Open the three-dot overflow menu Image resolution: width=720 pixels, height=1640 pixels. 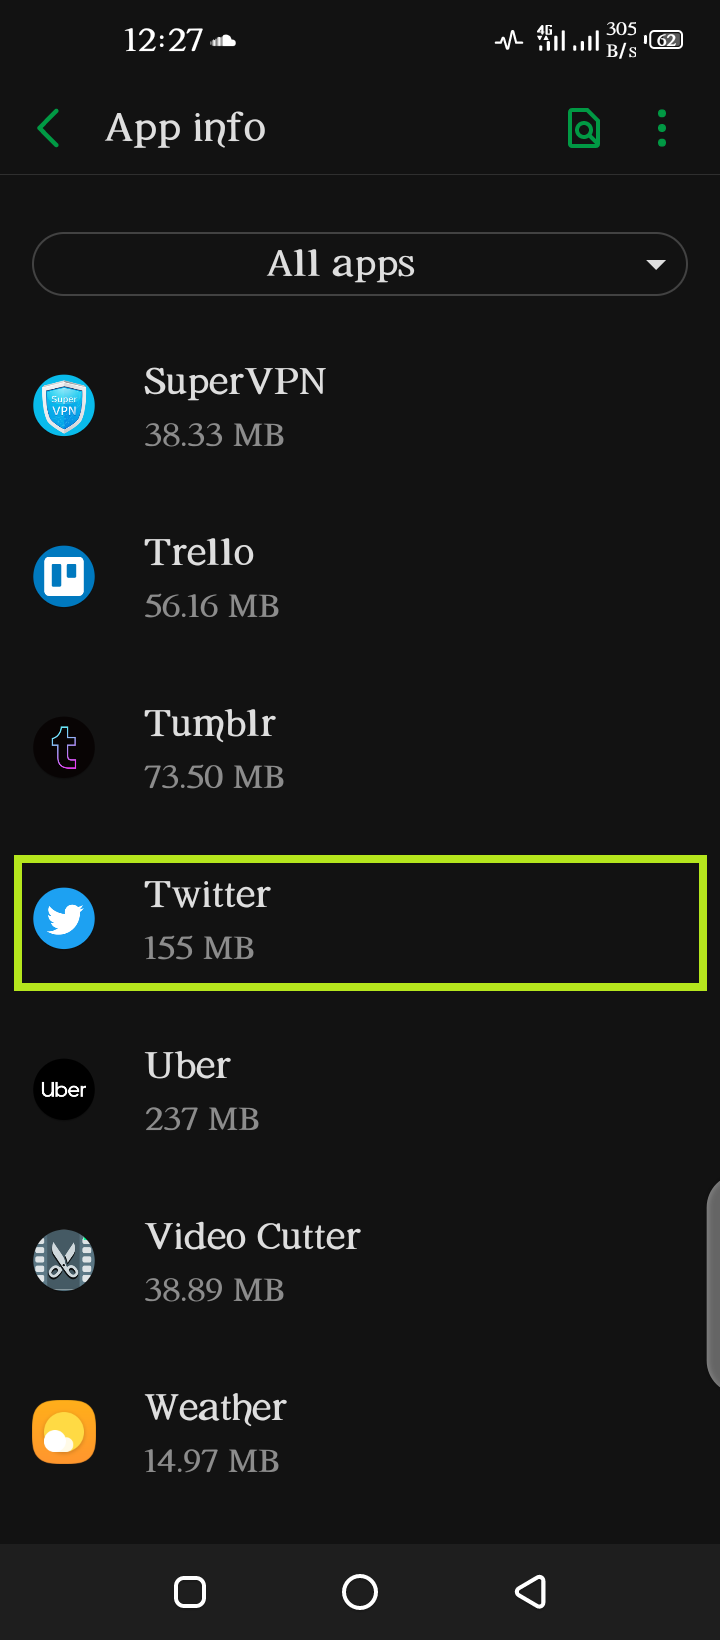point(661,129)
